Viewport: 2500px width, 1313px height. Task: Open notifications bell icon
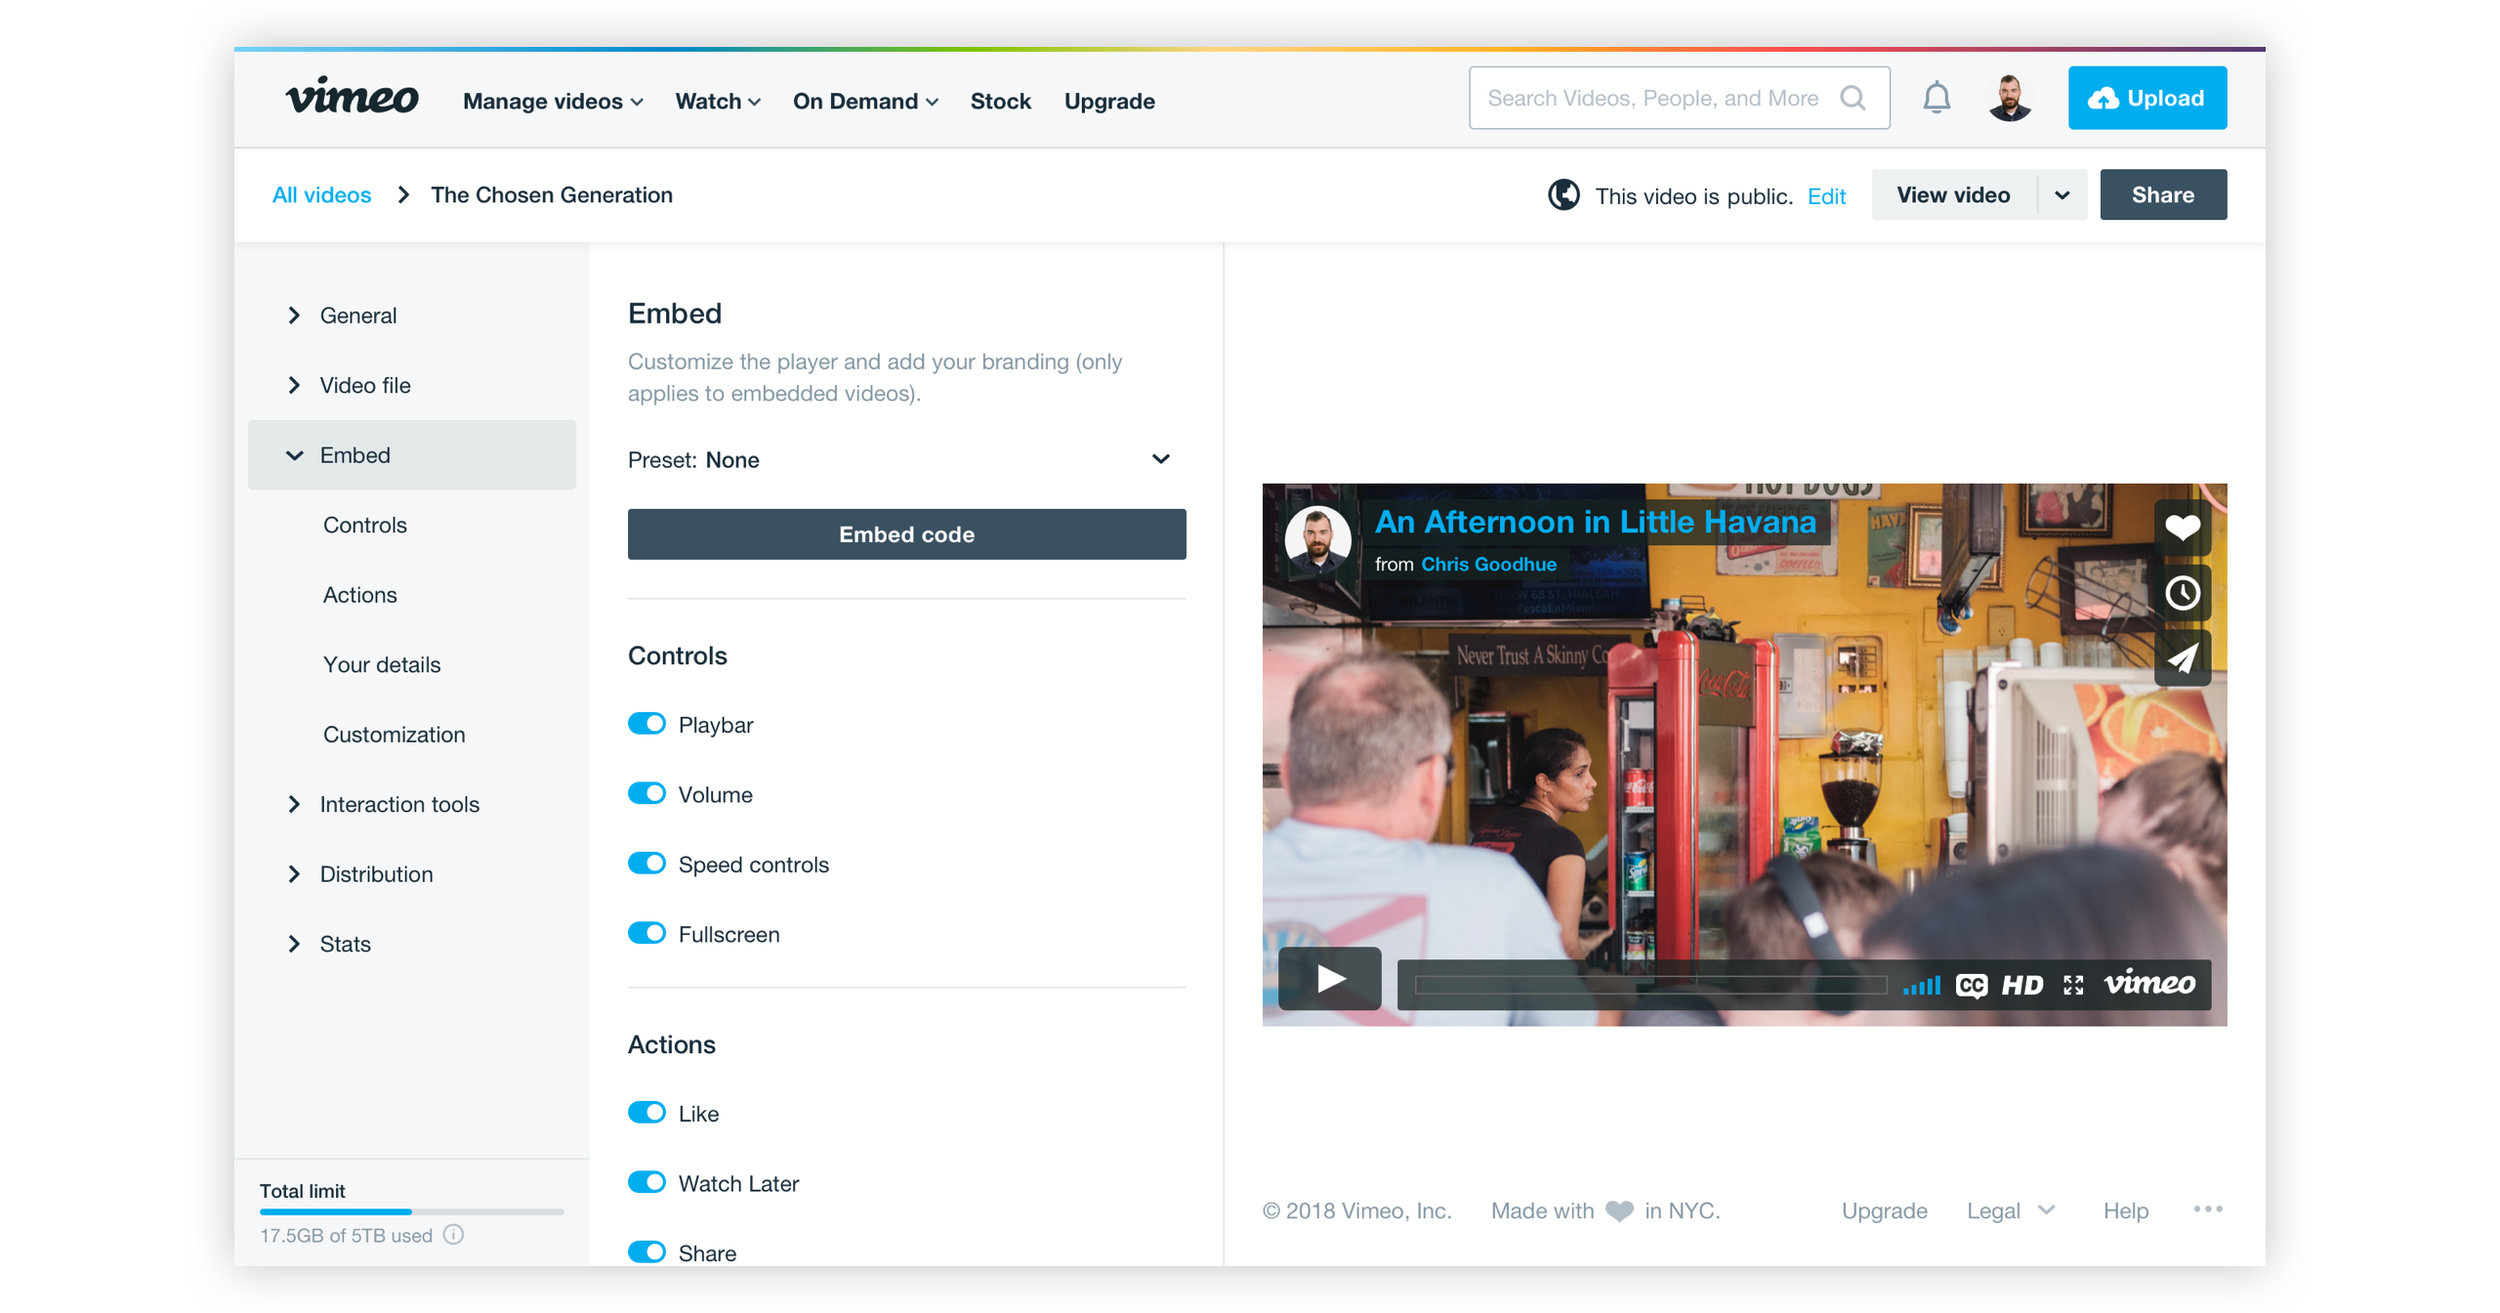tap(1936, 98)
